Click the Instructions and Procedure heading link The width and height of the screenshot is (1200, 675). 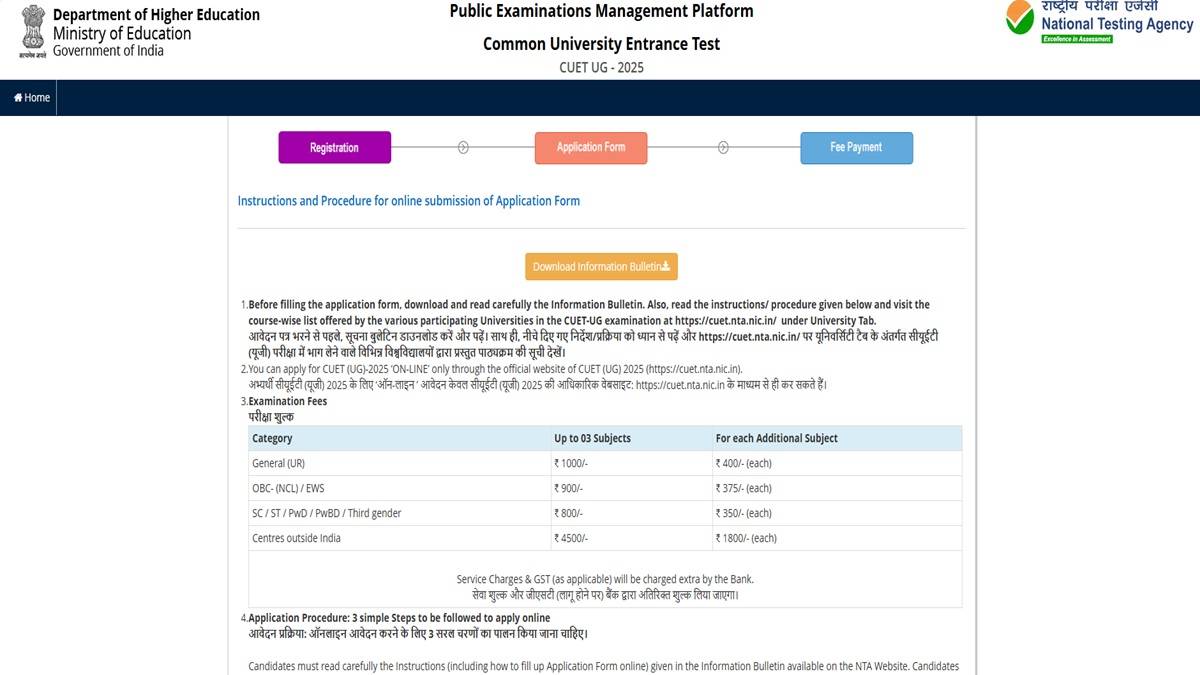pyautogui.click(x=408, y=200)
